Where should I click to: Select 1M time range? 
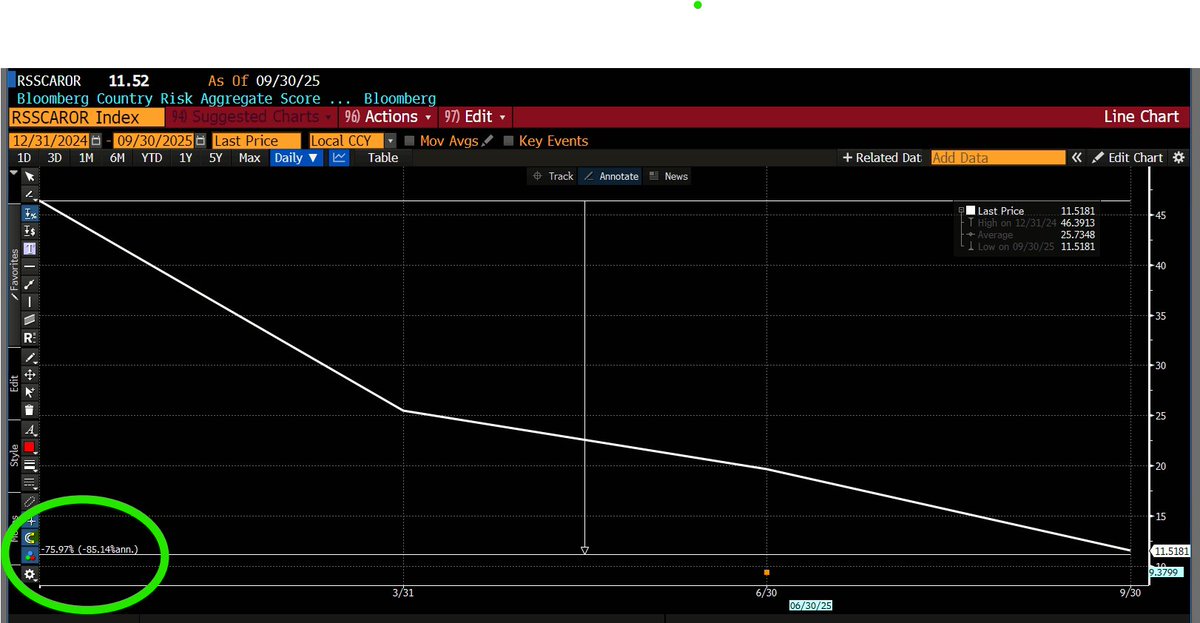[86, 158]
